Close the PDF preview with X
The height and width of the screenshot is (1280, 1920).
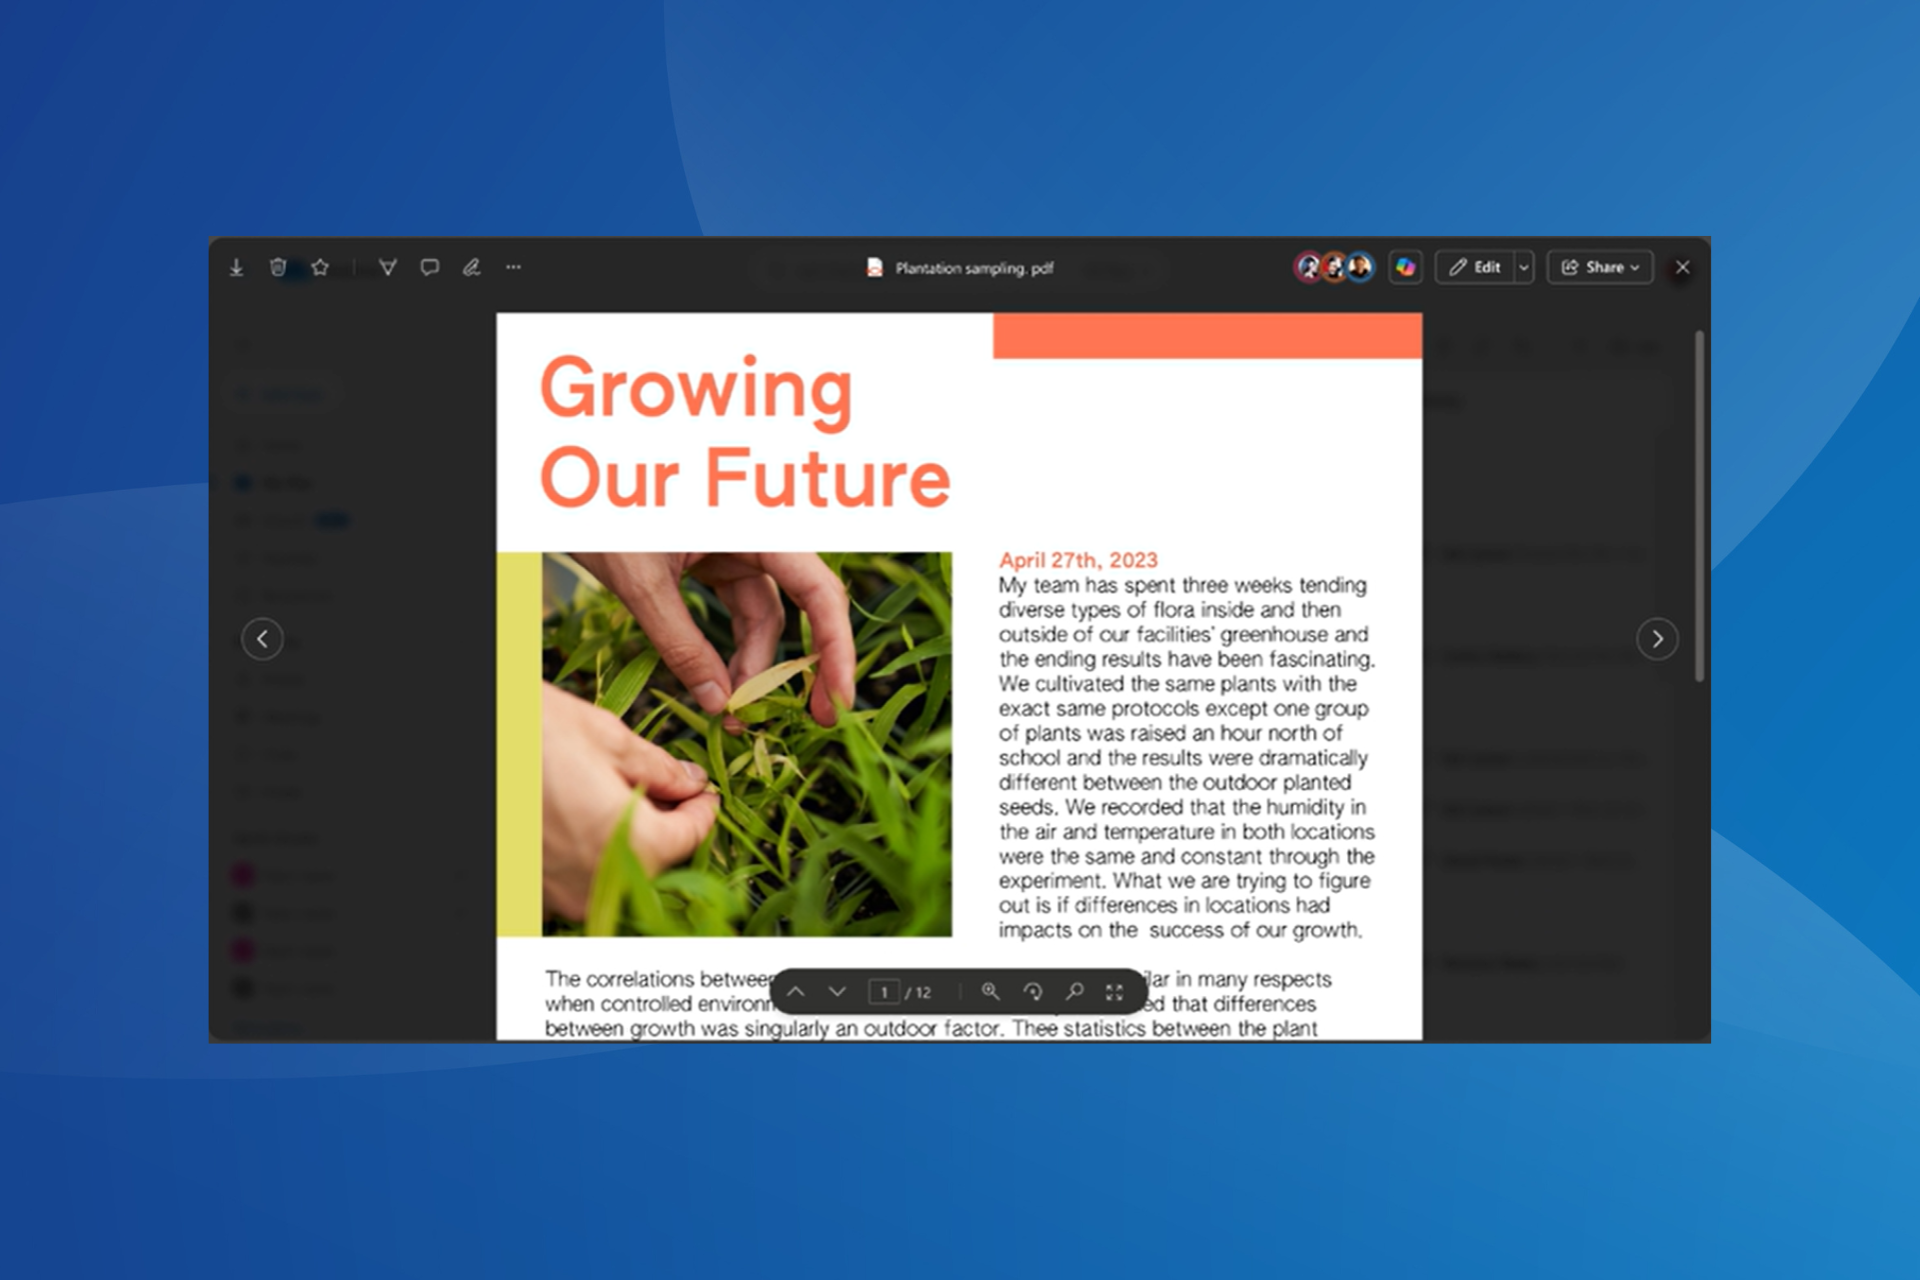pyautogui.click(x=1683, y=267)
